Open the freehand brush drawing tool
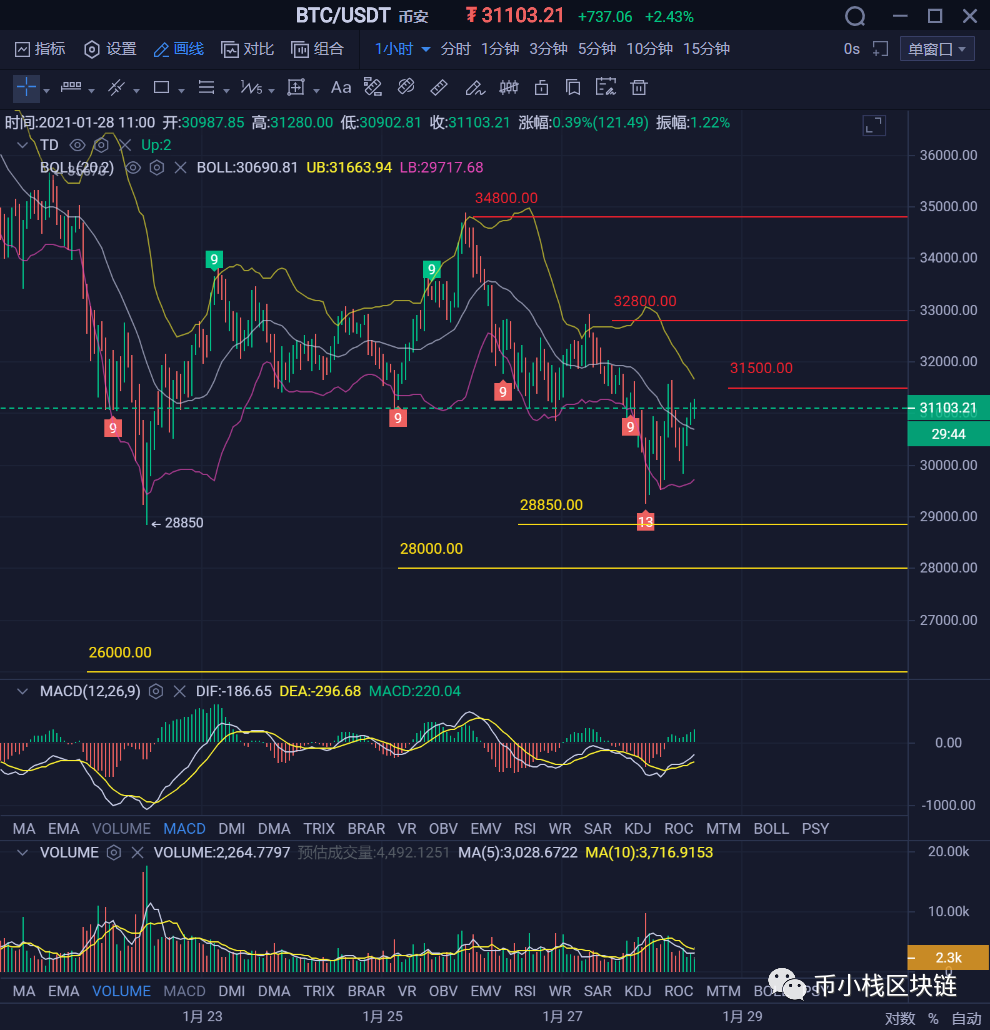The width and height of the screenshot is (990, 1030). pyautogui.click(x=475, y=87)
